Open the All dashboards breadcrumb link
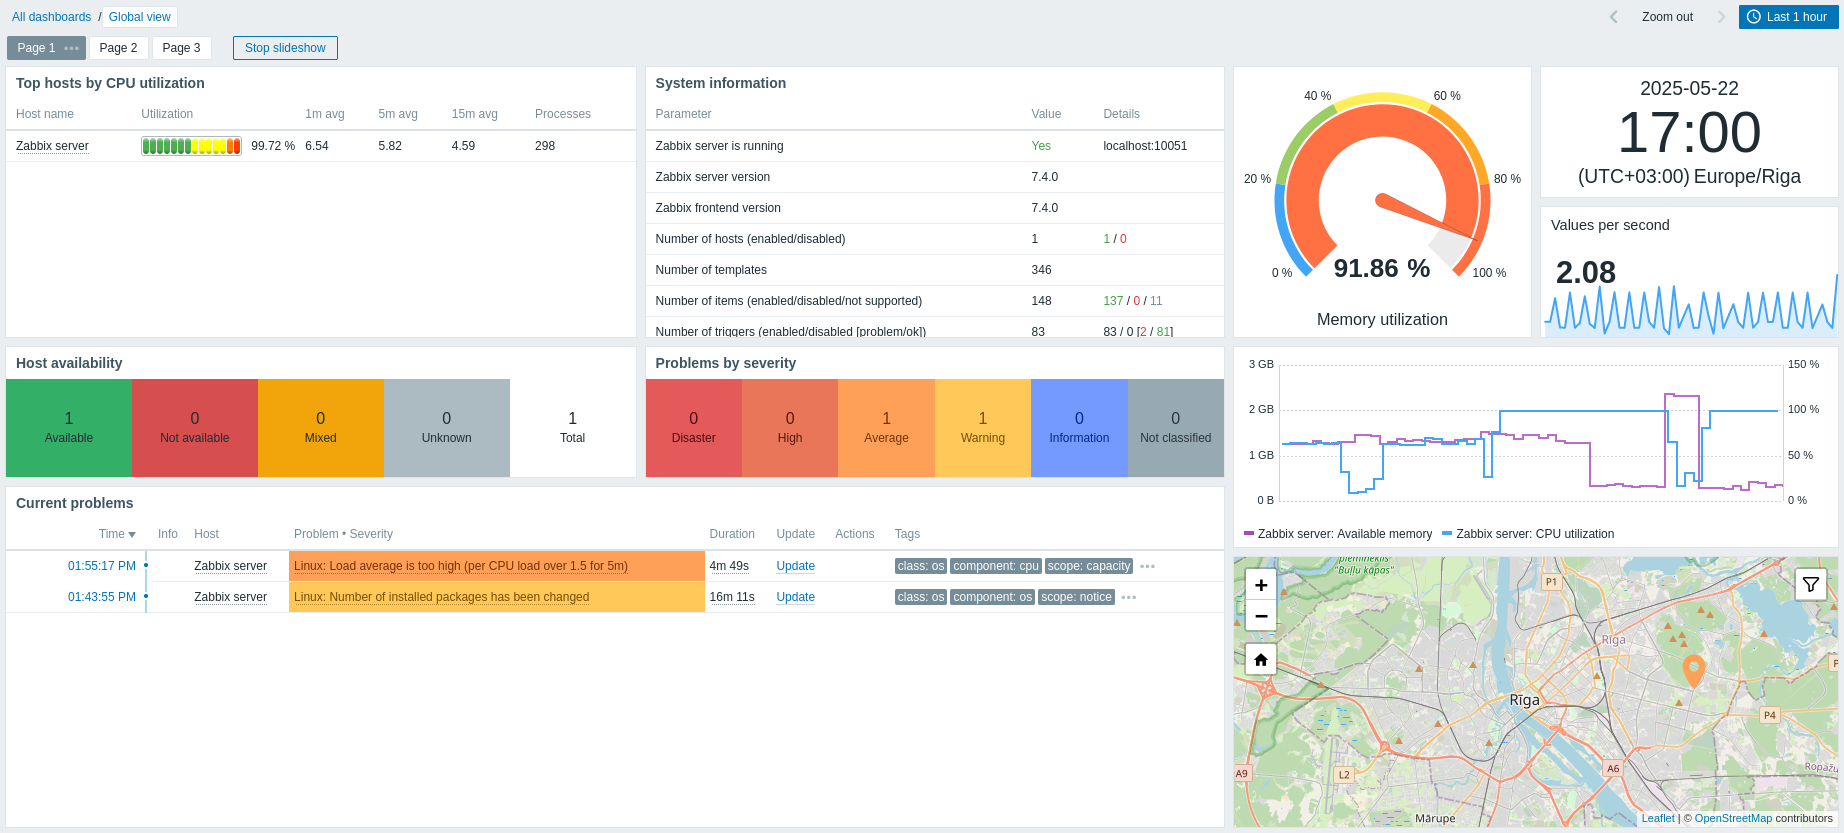 tap(51, 17)
